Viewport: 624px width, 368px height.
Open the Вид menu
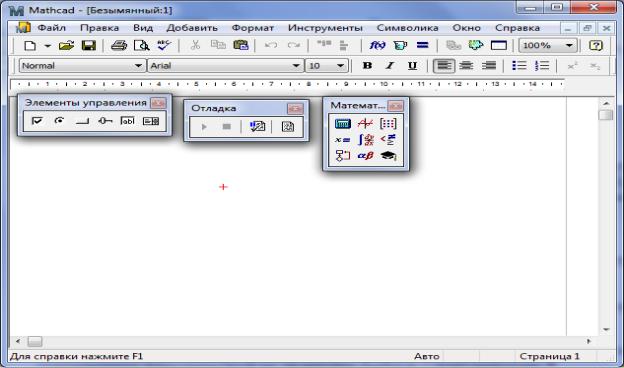click(143, 28)
